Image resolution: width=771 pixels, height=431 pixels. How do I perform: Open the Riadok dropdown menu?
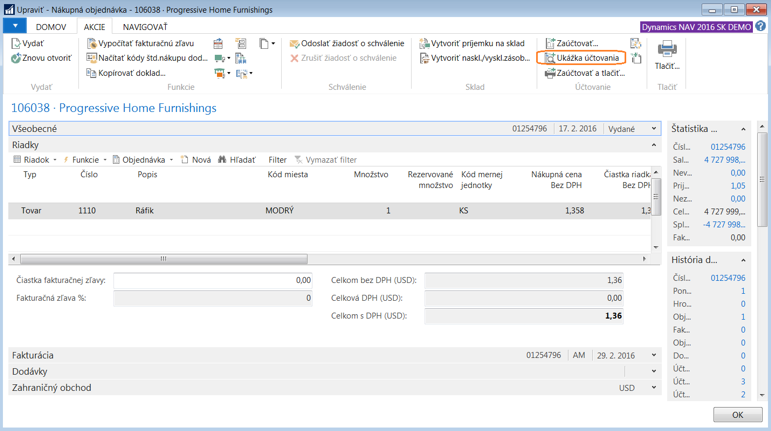pos(34,160)
